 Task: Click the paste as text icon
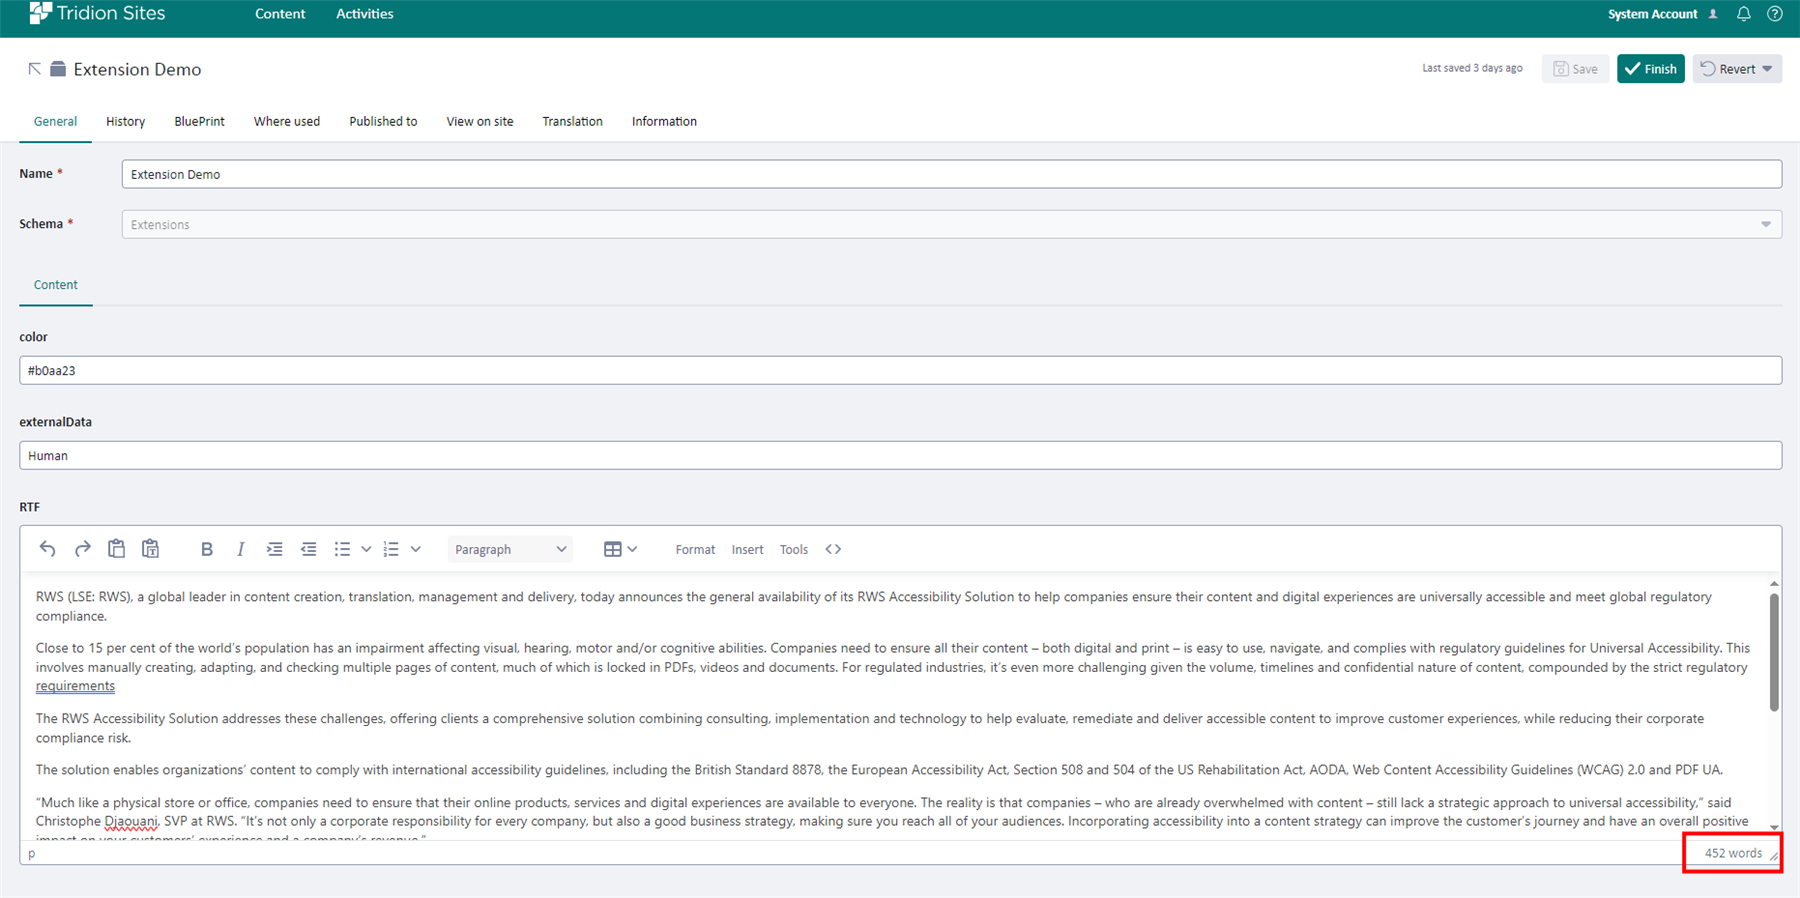(x=151, y=549)
